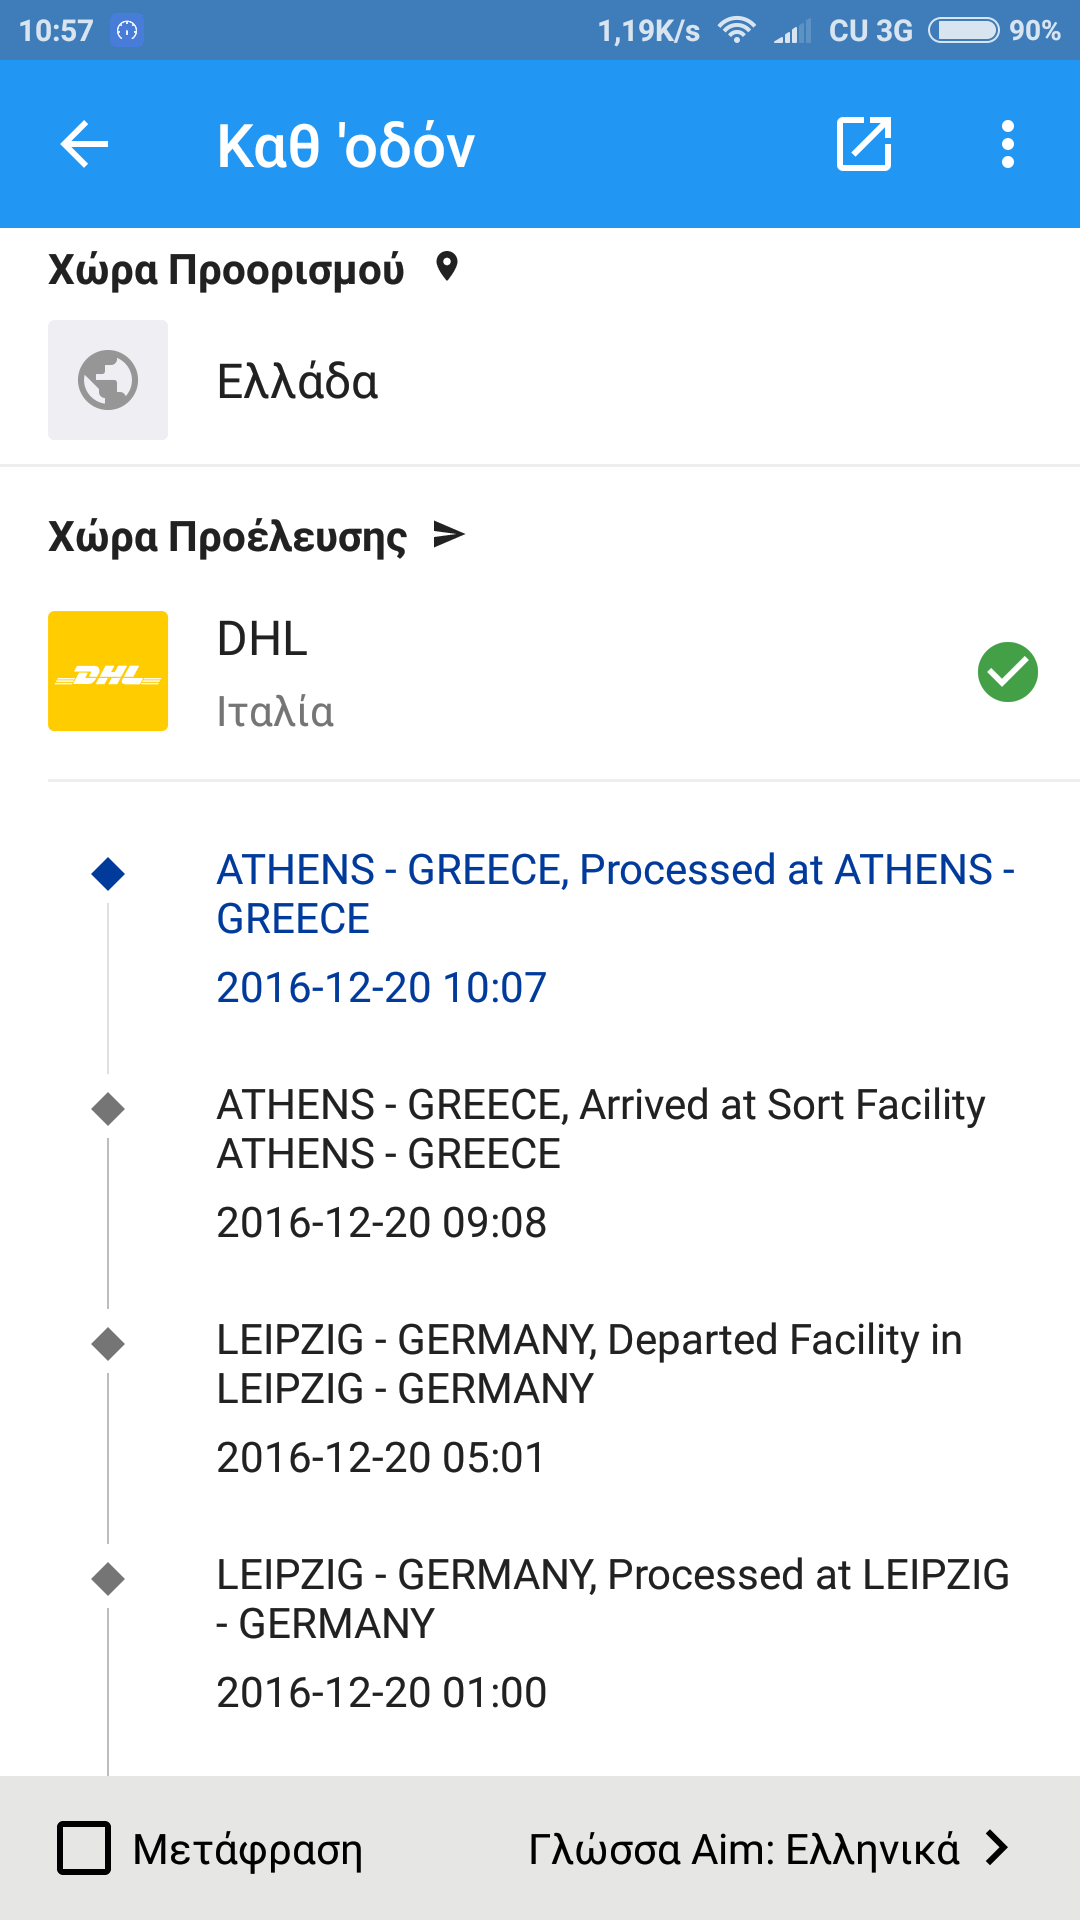
Task: Open the share/external link icon
Action: [864, 145]
